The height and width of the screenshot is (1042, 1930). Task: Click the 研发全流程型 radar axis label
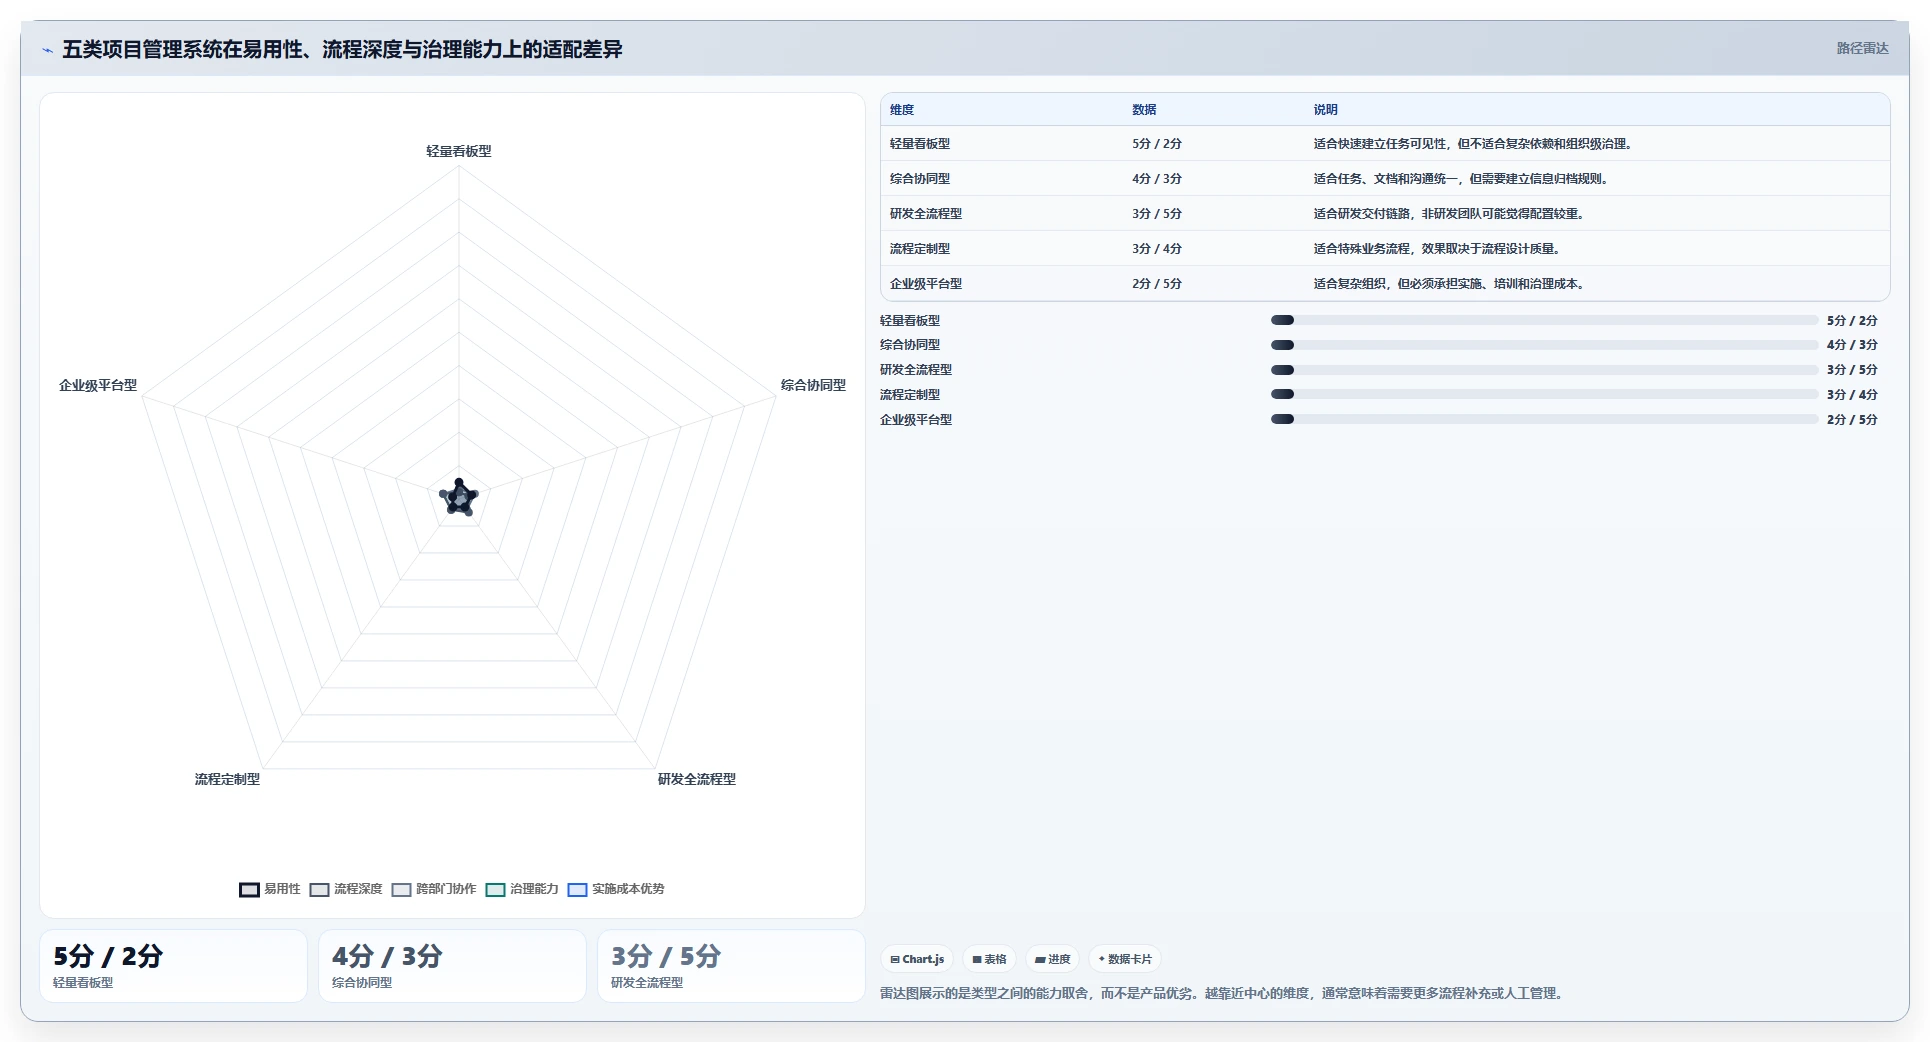697,779
